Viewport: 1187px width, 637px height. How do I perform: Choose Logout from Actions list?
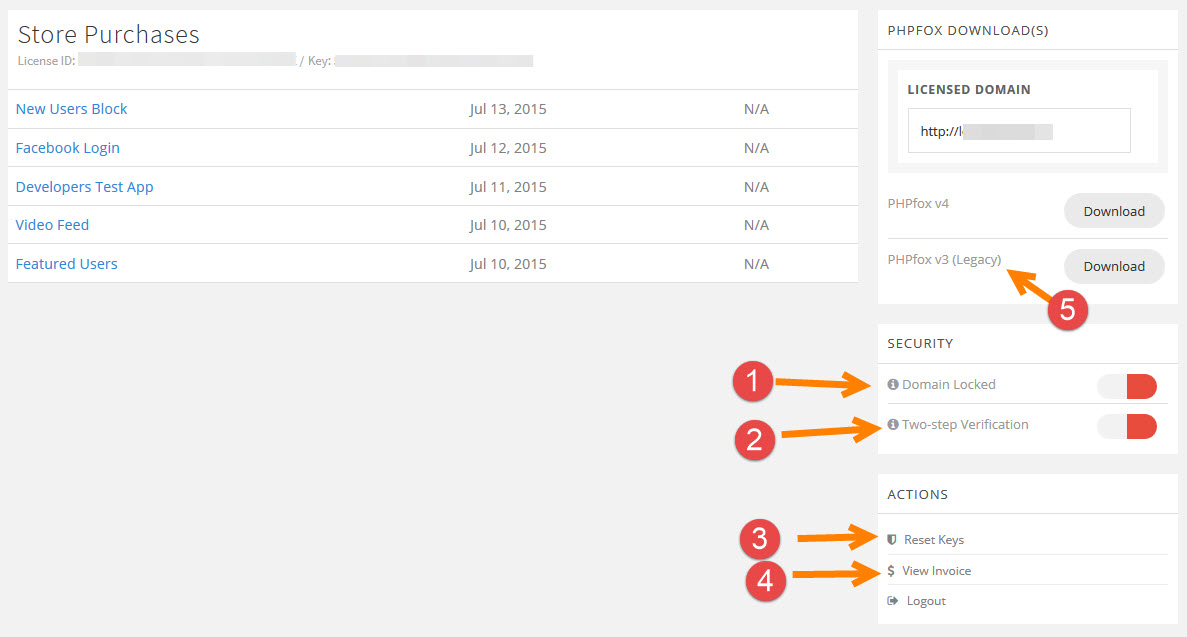point(926,601)
